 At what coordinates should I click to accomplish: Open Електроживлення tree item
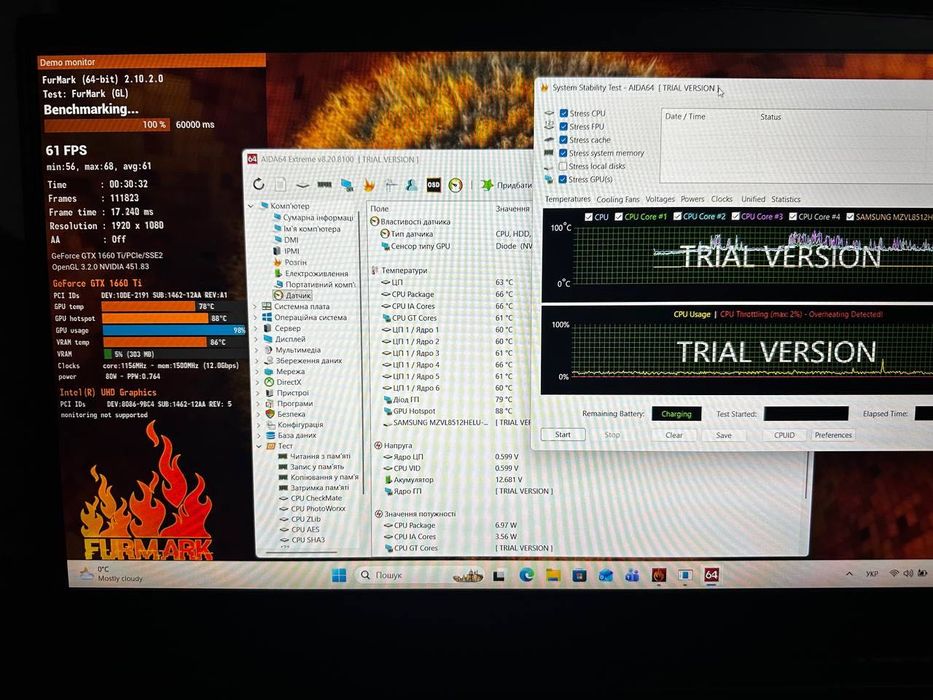pyautogui.click(x=317, y=273)
